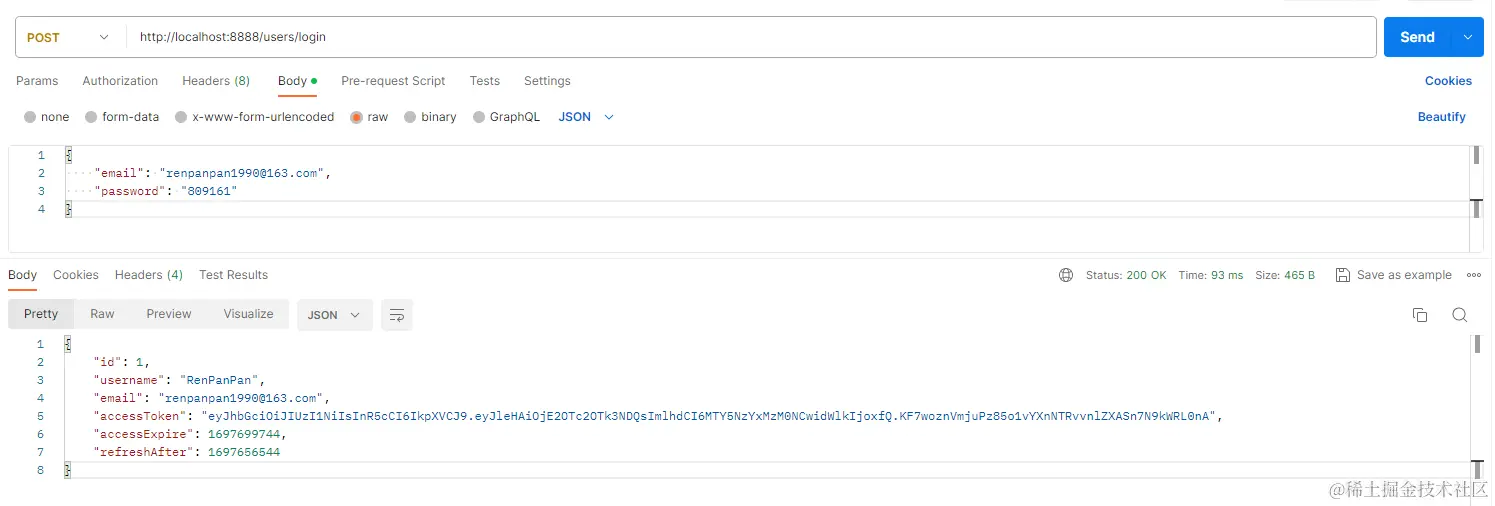
Task: Expand the Send button arrow options
Action: 1467,37
